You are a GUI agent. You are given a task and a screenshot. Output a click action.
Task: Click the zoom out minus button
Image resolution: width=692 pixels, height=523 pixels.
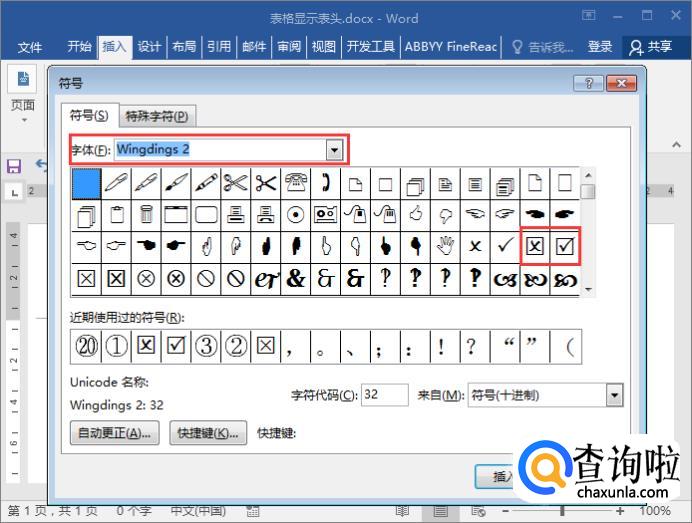[x=506, y=511]
